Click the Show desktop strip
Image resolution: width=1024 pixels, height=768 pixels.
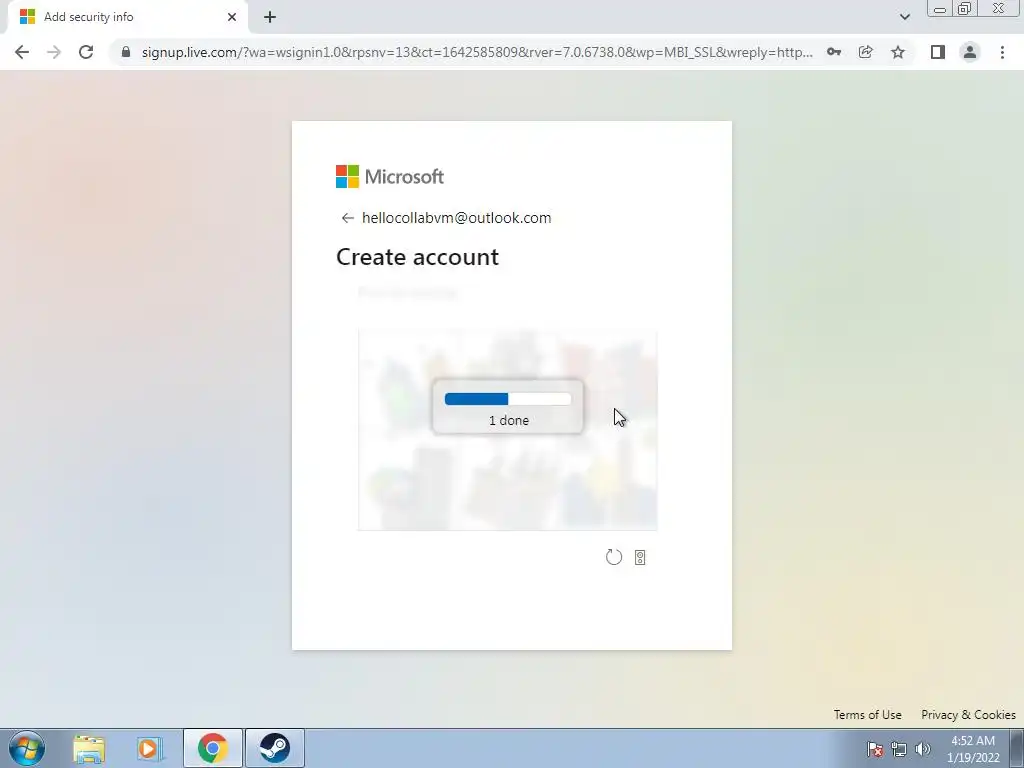(x=1017, y=748)
